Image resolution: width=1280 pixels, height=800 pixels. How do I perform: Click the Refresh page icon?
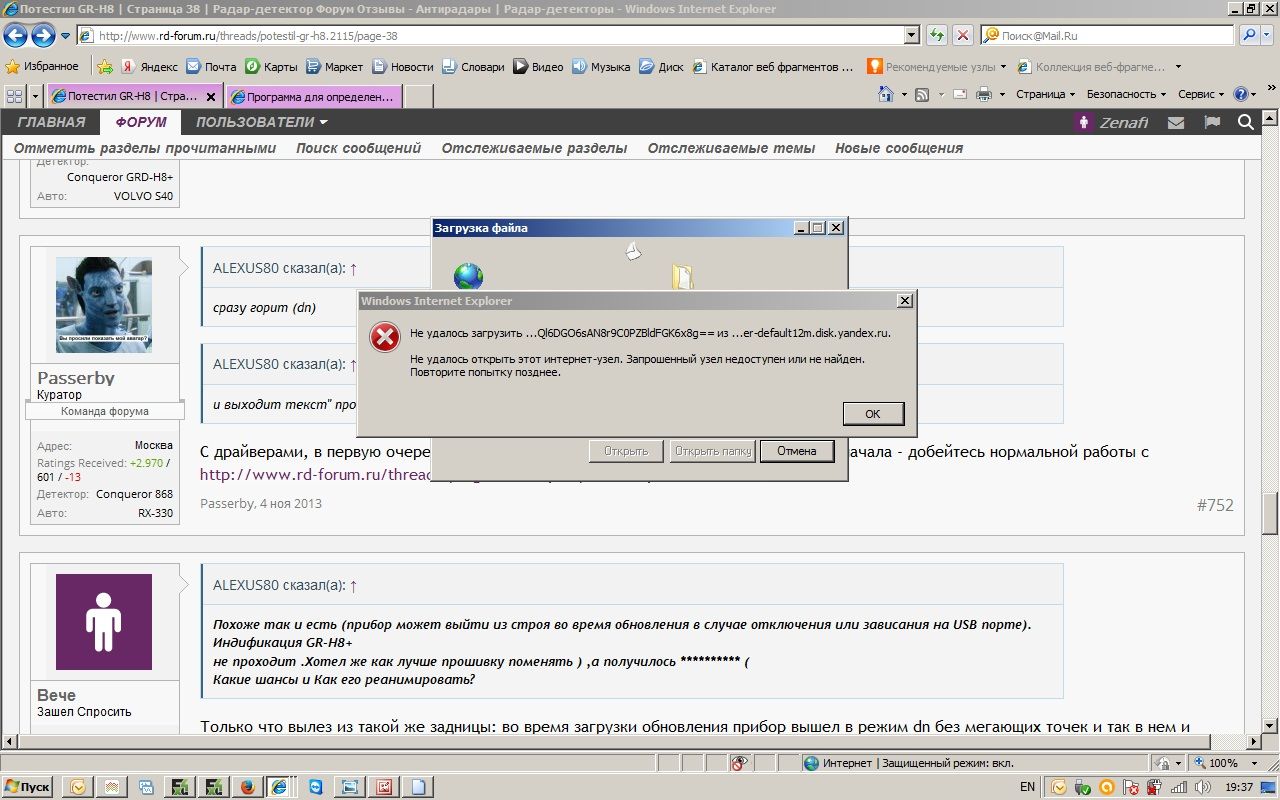(937, 35)
